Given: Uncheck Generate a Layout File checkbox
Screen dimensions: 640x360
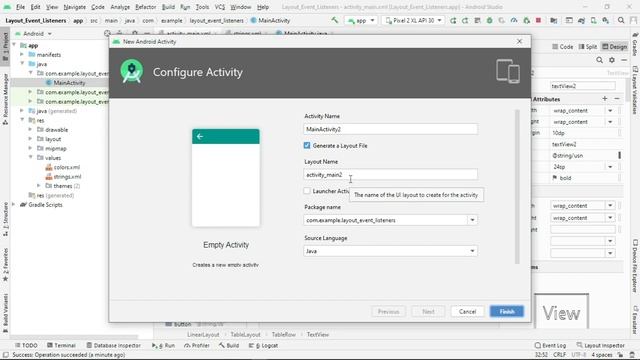Looking at the screenshot, I should click(x=307, y=145).
